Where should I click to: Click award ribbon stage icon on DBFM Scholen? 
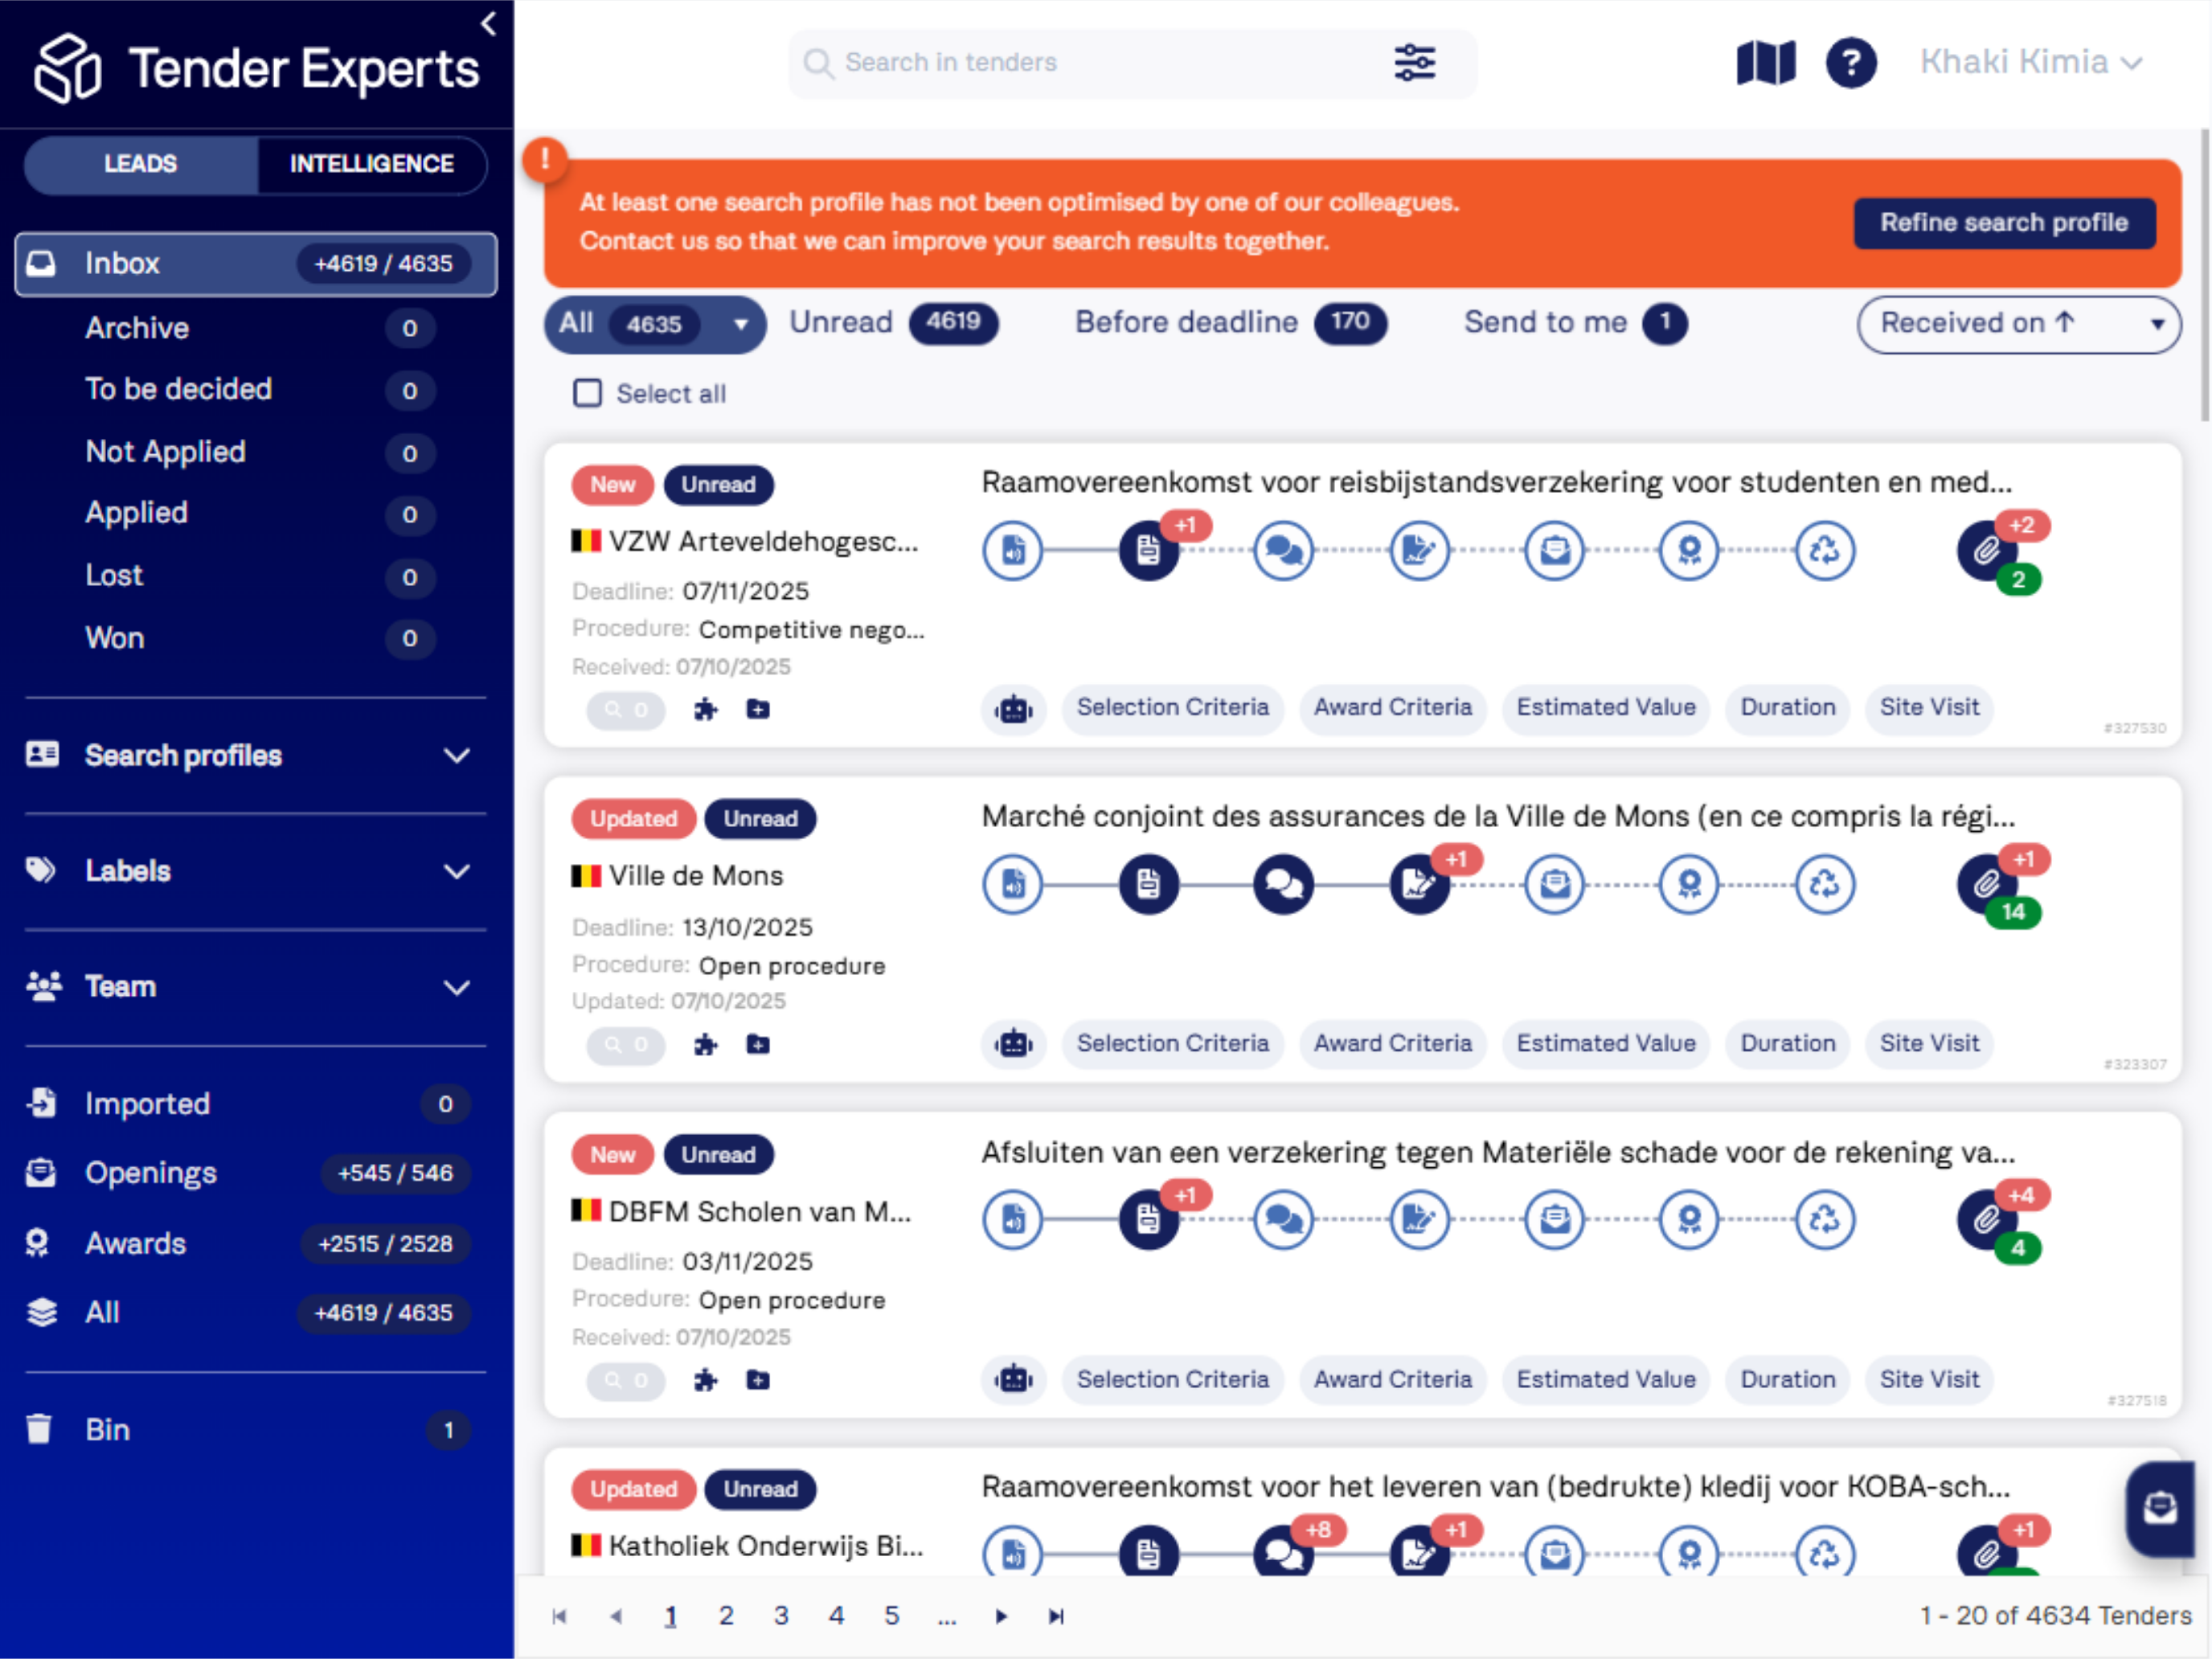(1689, 1220)
